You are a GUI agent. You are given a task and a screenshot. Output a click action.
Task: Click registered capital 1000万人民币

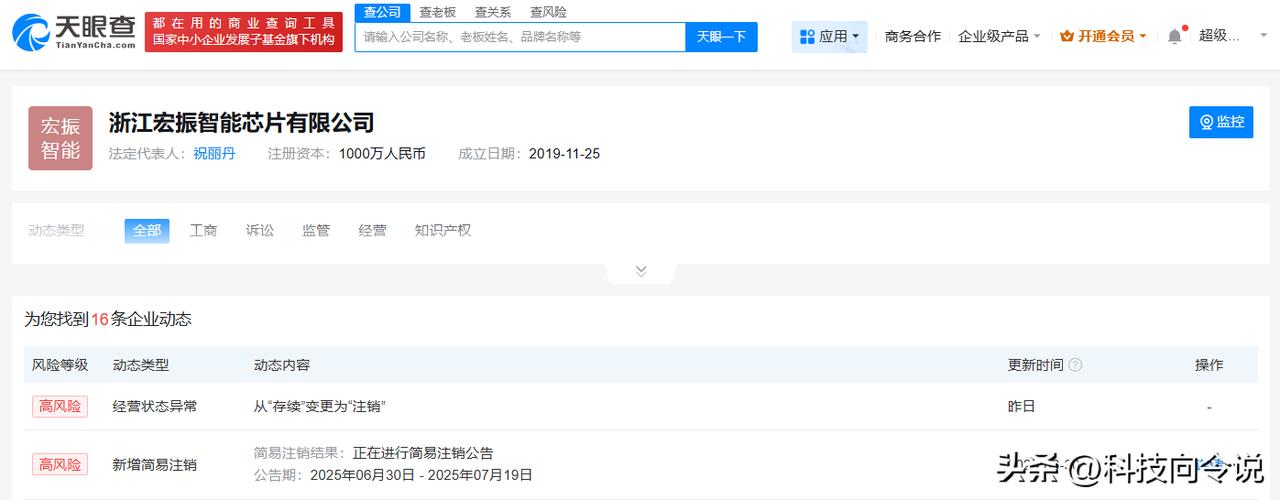pos(382,154)
